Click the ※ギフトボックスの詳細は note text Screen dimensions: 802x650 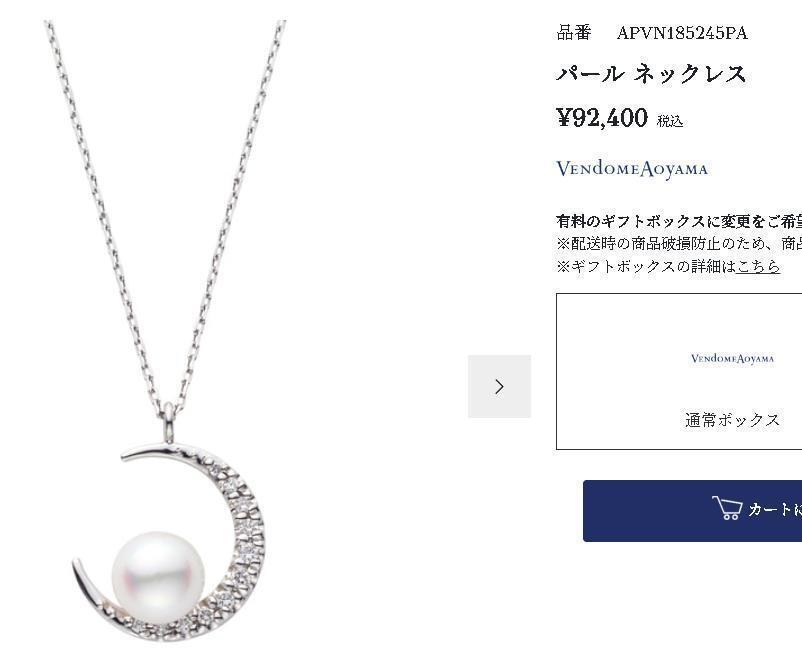[646, 266]
